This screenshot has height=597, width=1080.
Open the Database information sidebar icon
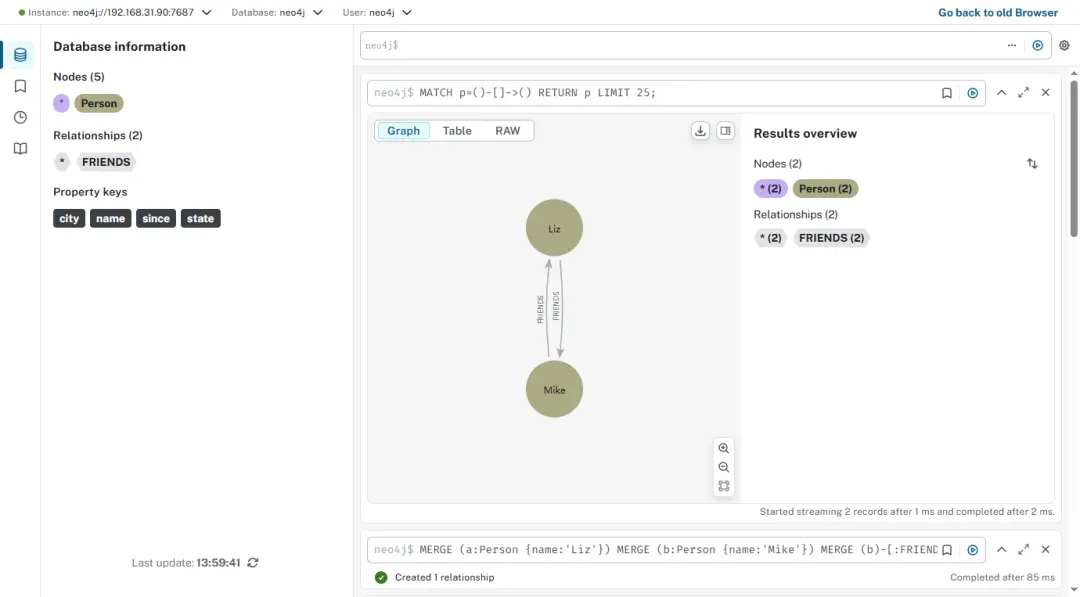pyautogui.click(x=20, y=55)
